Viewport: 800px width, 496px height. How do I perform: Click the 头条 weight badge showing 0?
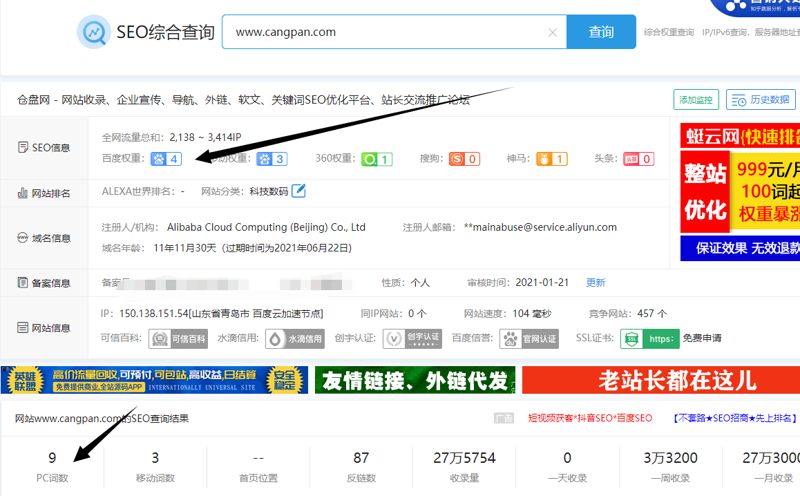[639, 159]
